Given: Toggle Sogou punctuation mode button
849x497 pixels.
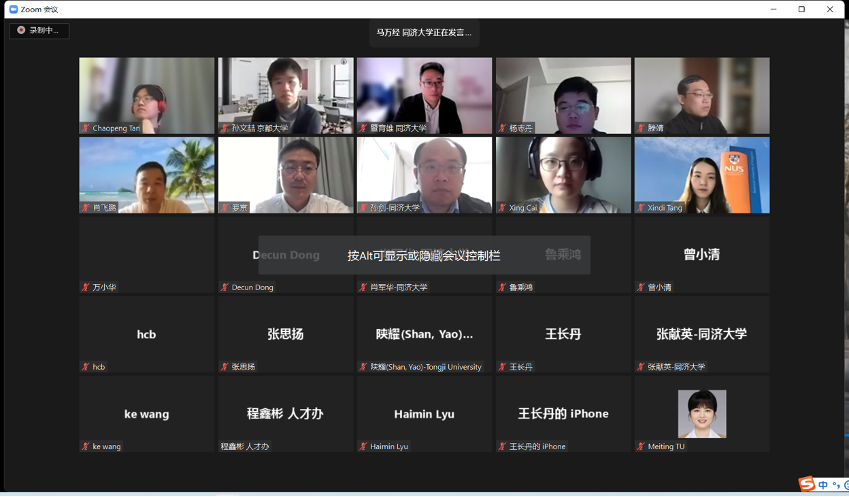Looking at the screenshot, I should pos(835,486).
